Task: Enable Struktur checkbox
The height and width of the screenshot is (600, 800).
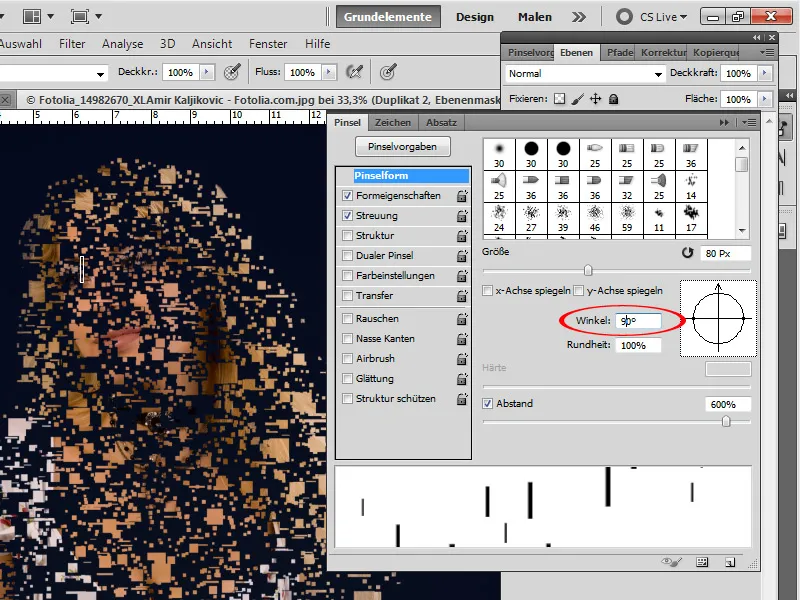Action: point(347,235)
